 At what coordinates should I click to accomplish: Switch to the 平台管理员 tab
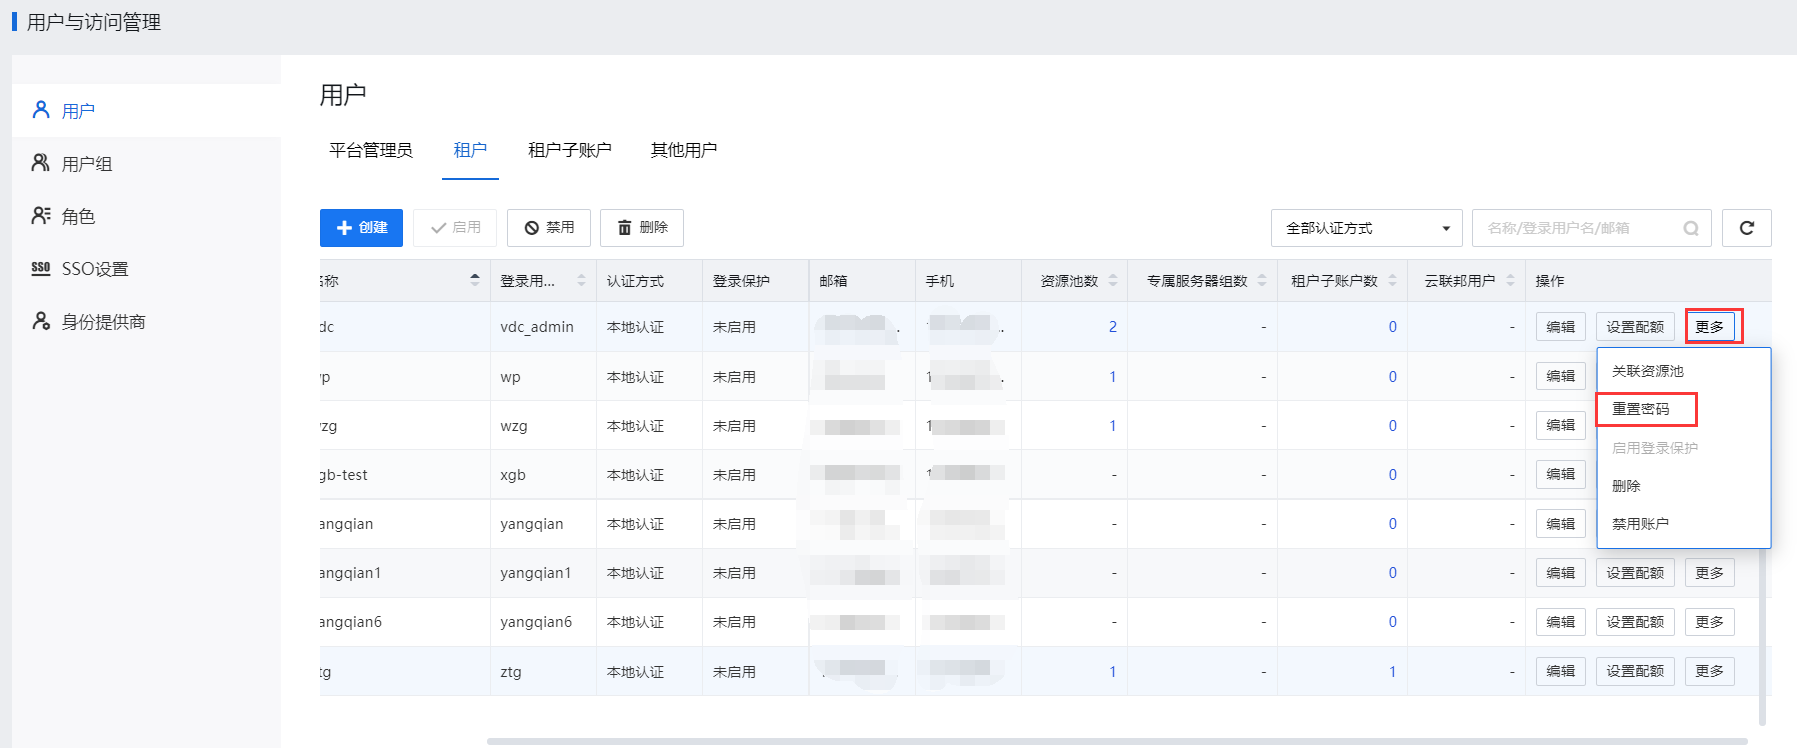pos(371,150)
